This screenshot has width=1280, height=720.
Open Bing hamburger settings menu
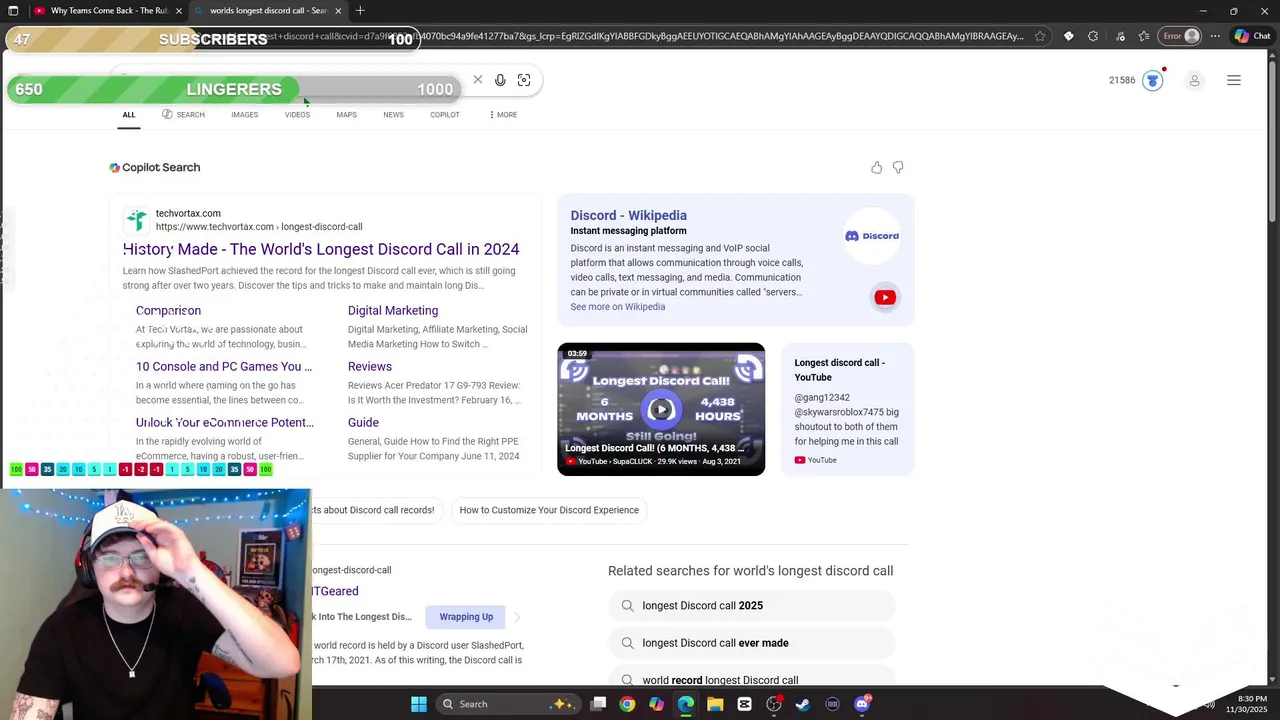1234,80
